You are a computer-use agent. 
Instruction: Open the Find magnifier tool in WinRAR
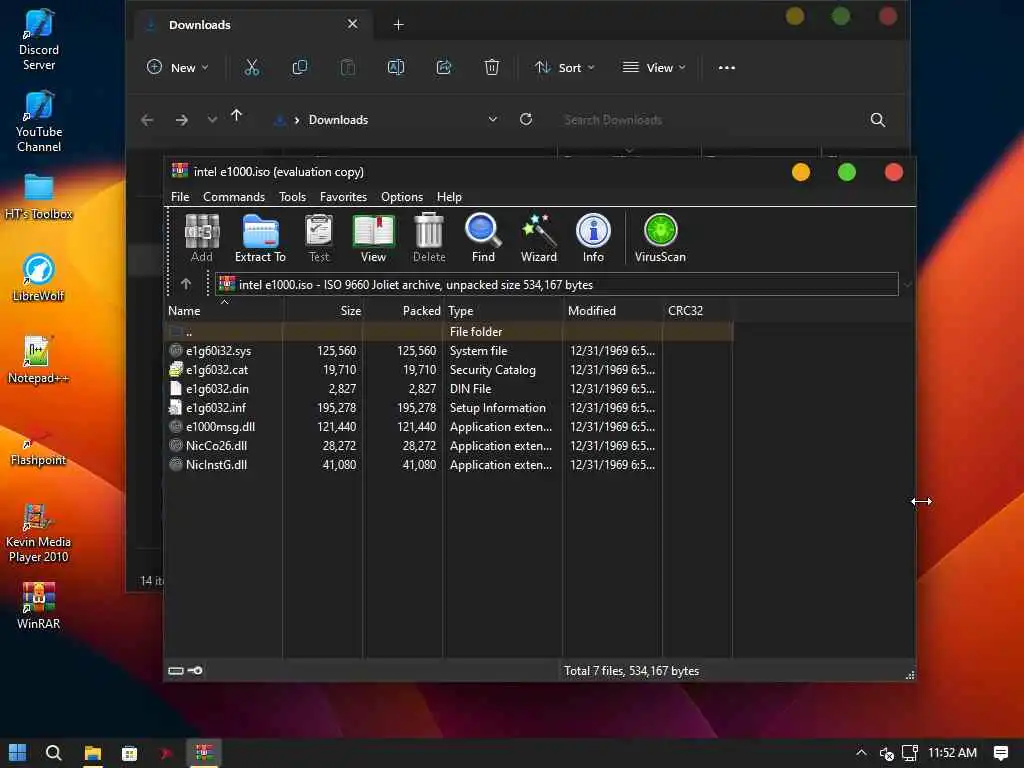click(483, 238)
